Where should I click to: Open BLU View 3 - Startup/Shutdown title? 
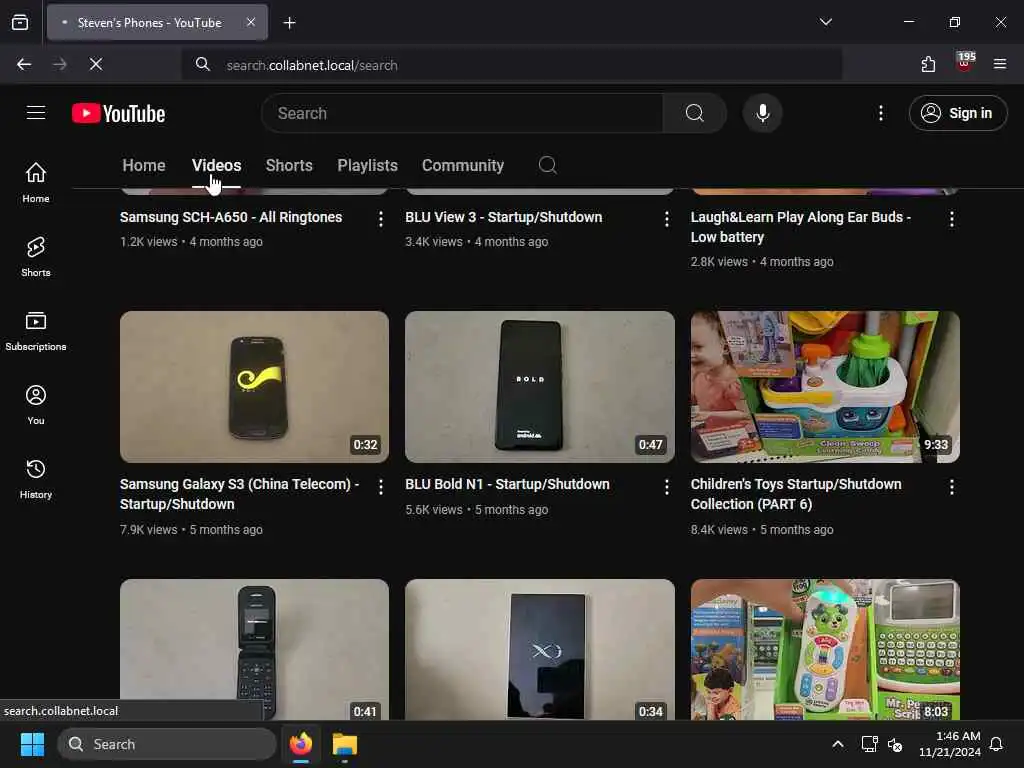tap(504, 217)
